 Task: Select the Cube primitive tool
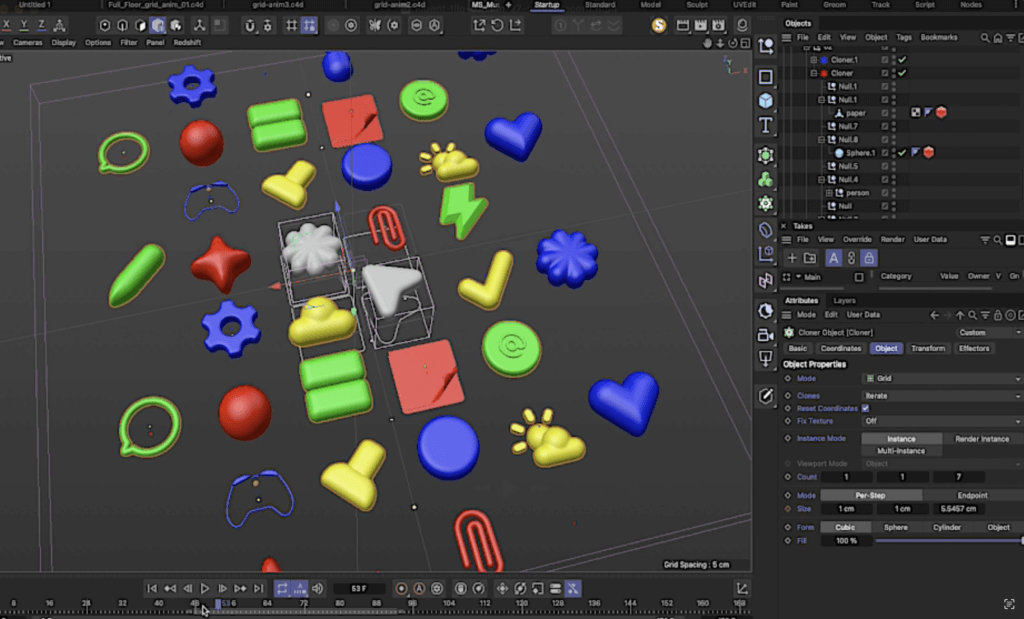point(766,101)
